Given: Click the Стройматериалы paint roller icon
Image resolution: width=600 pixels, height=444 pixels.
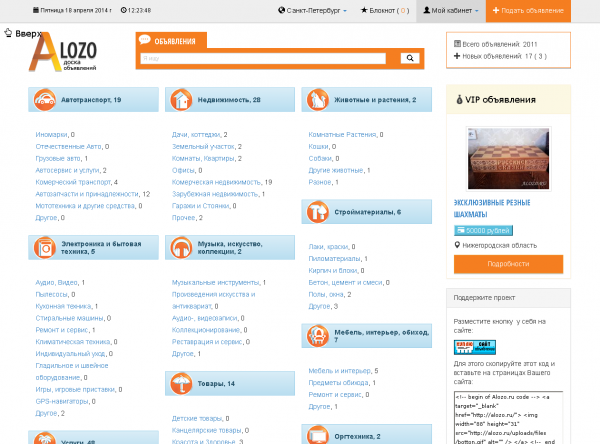Looking at the screenshot, I should [x=317, y=212].
